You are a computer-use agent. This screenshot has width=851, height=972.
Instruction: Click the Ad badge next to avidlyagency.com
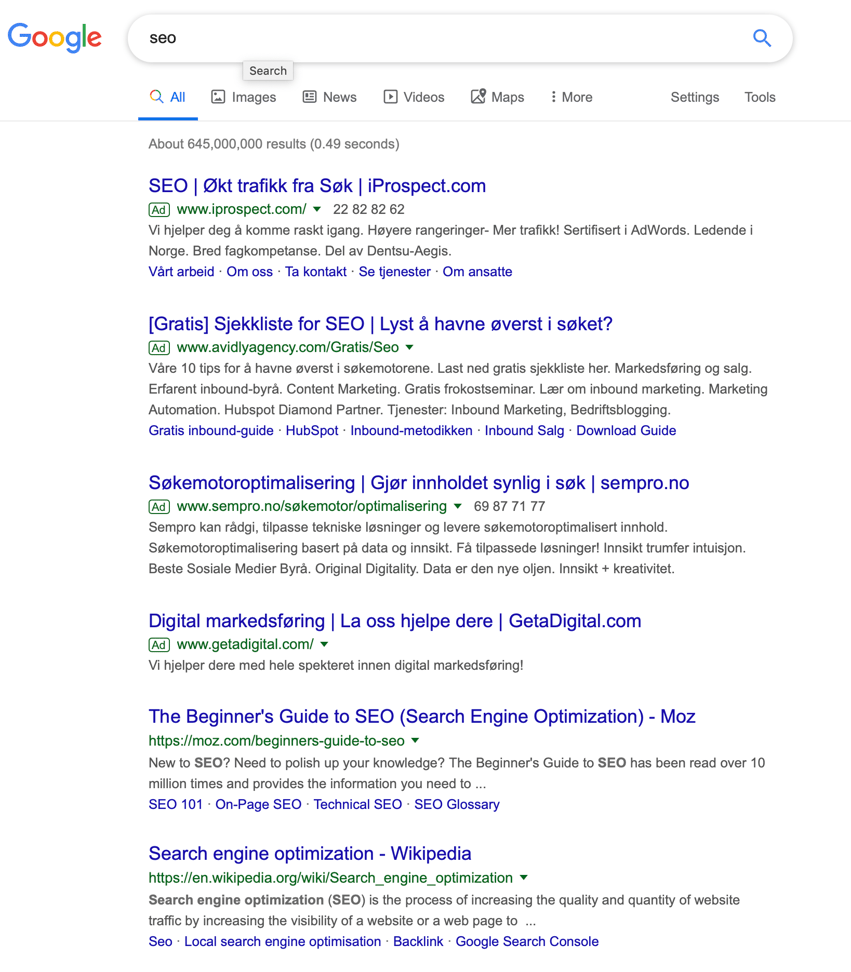(x=159, y=348)
